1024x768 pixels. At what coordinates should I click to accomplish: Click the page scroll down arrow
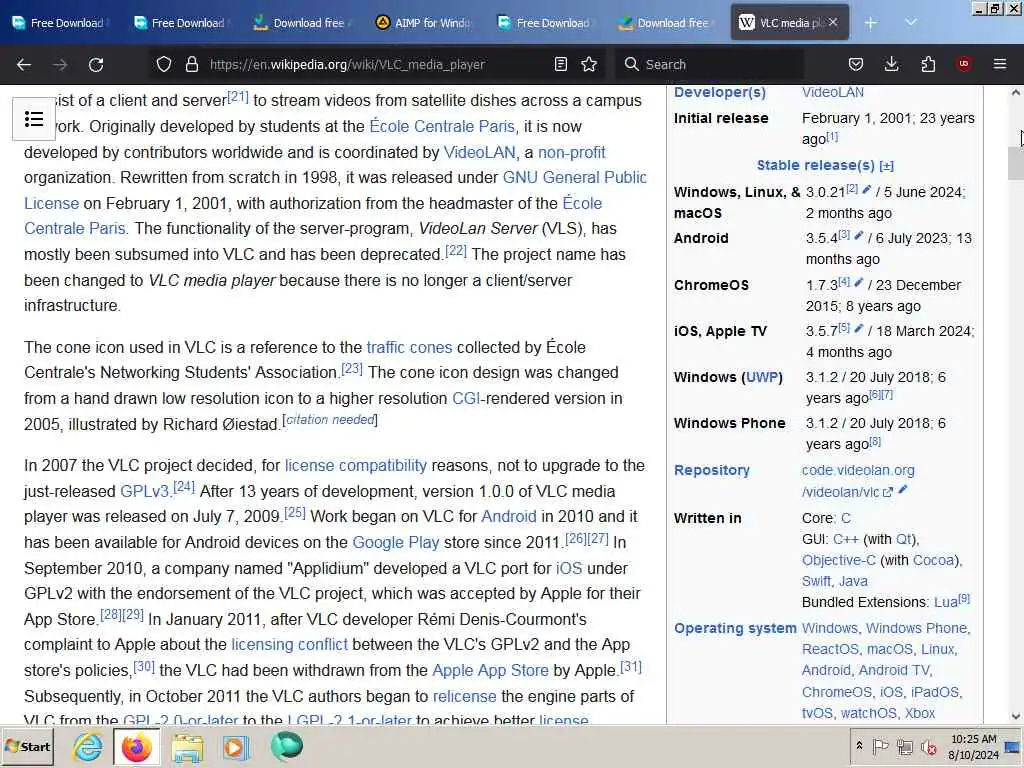point(1016,716)
